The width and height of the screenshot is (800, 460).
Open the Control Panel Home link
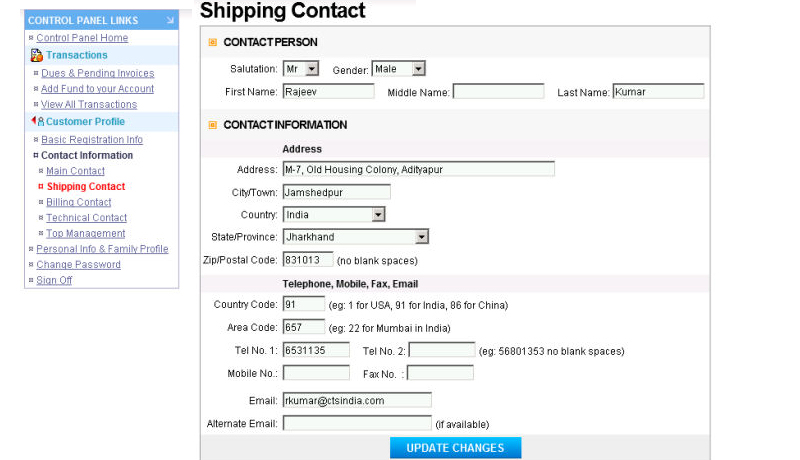[82, 38]
